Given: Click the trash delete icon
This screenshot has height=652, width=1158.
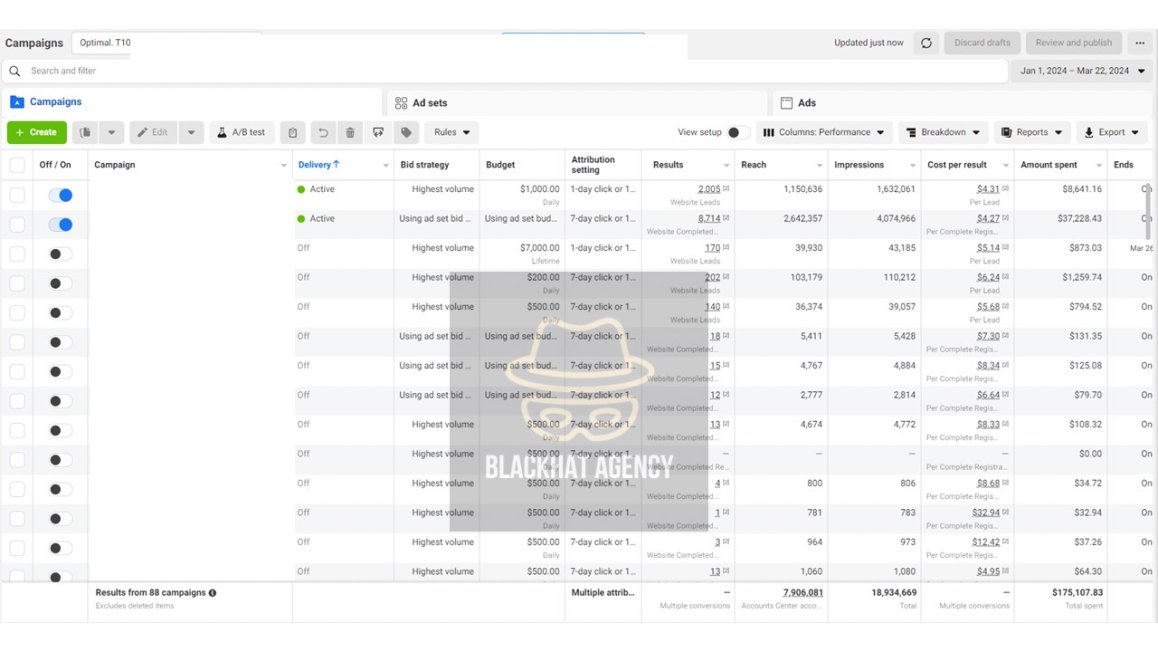Looking at the screenshot, I should (x=350, y=132).
